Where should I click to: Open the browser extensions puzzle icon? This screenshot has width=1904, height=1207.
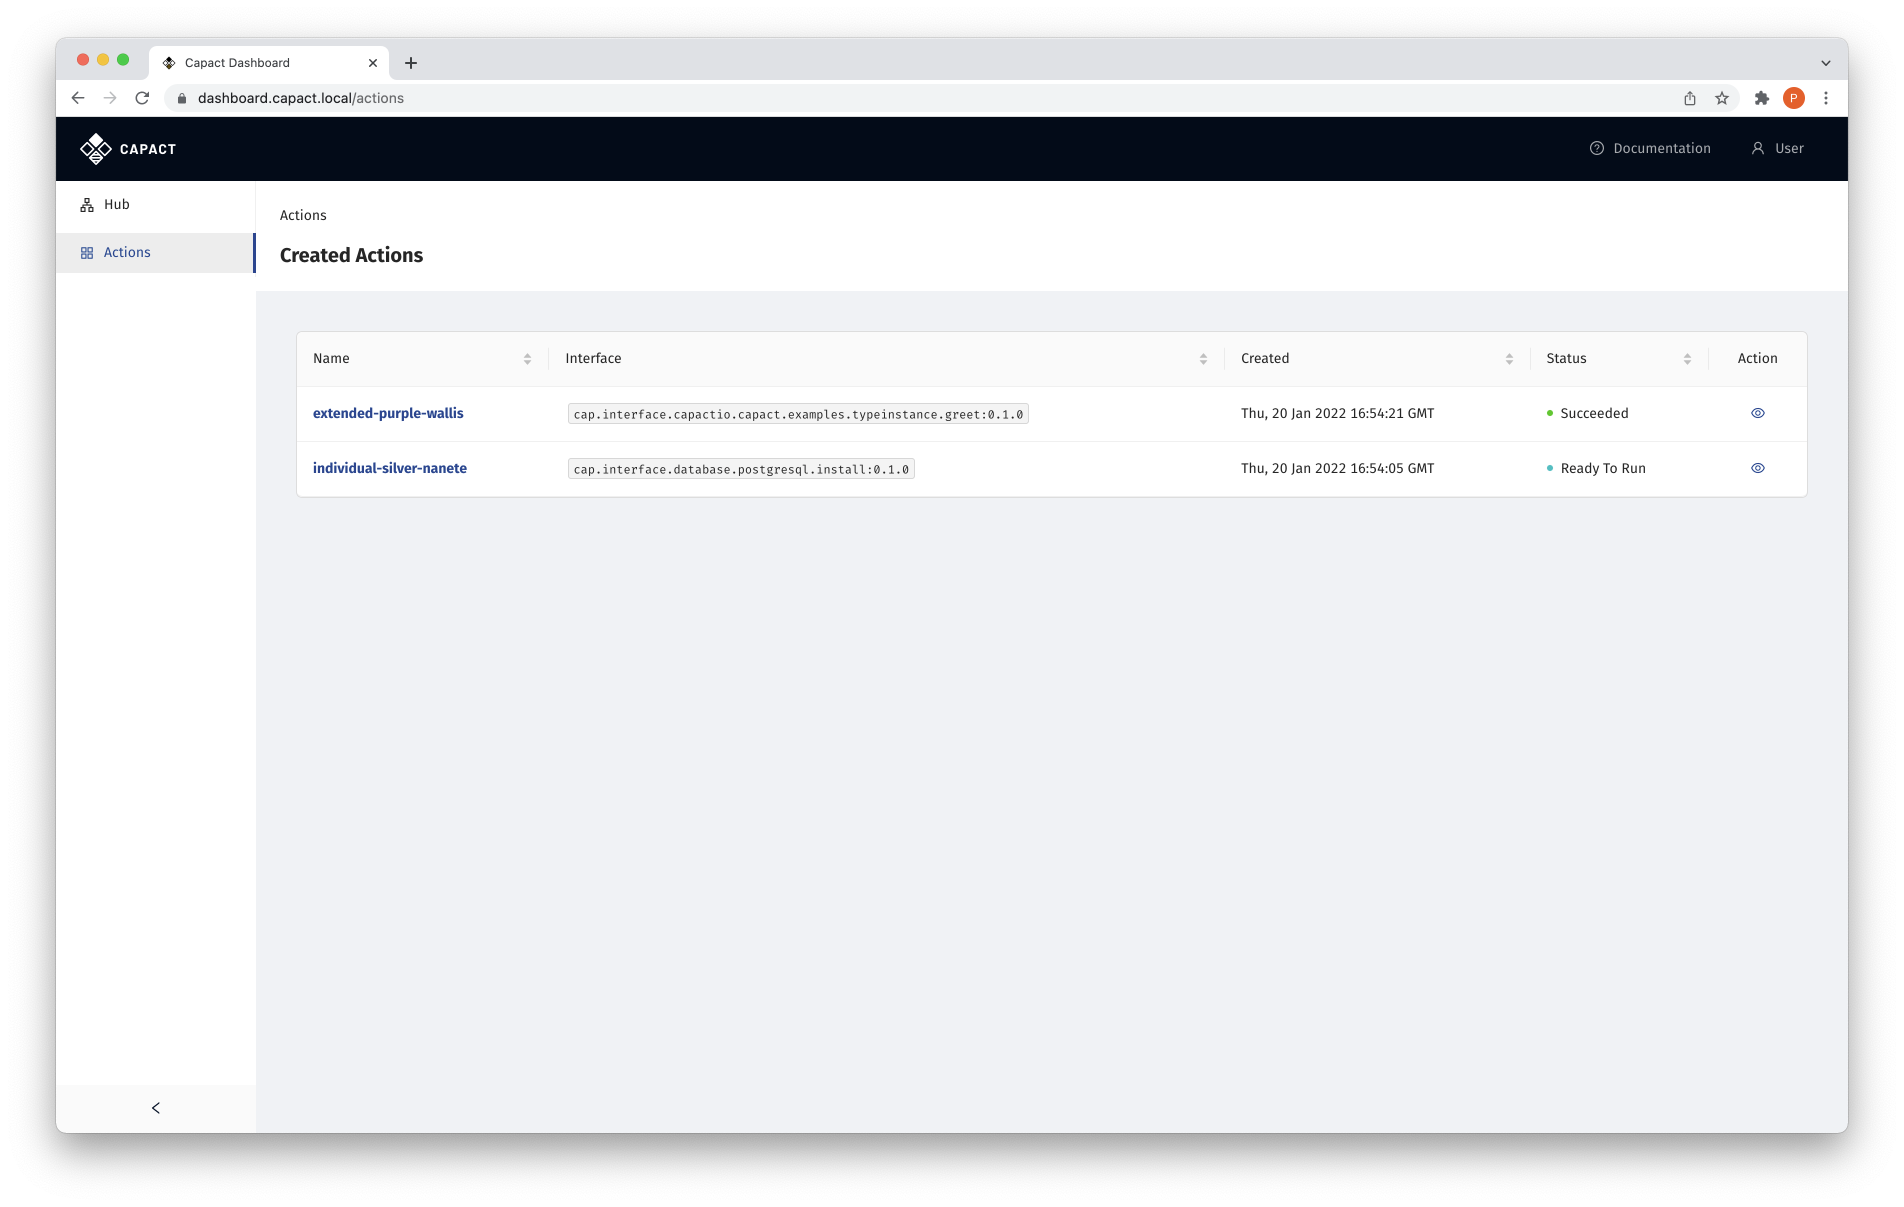tap(1762, 98)
